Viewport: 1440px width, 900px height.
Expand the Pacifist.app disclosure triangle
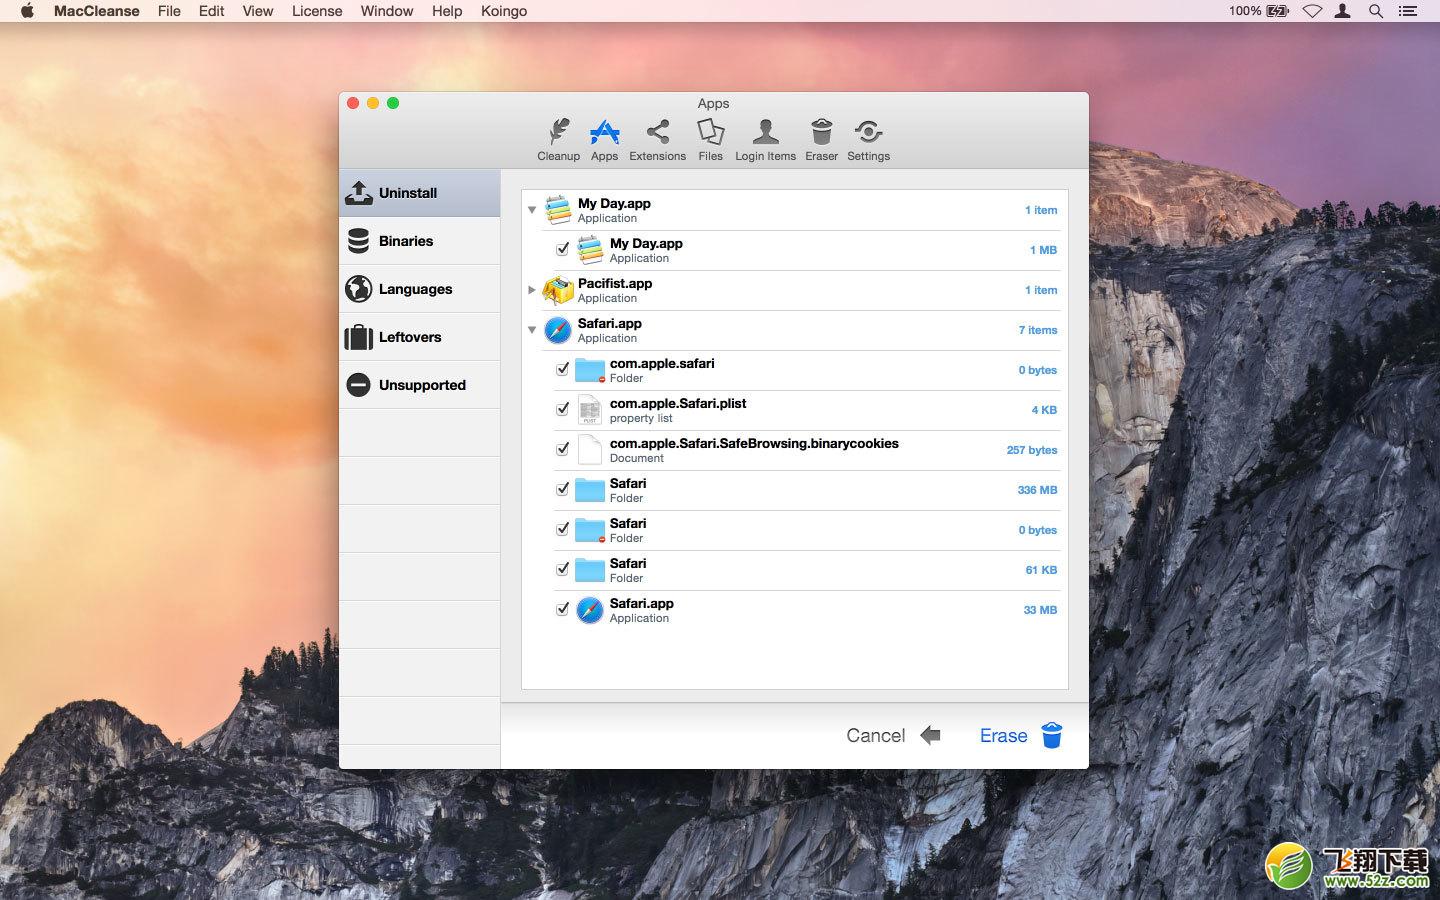[x=532, y=290]
